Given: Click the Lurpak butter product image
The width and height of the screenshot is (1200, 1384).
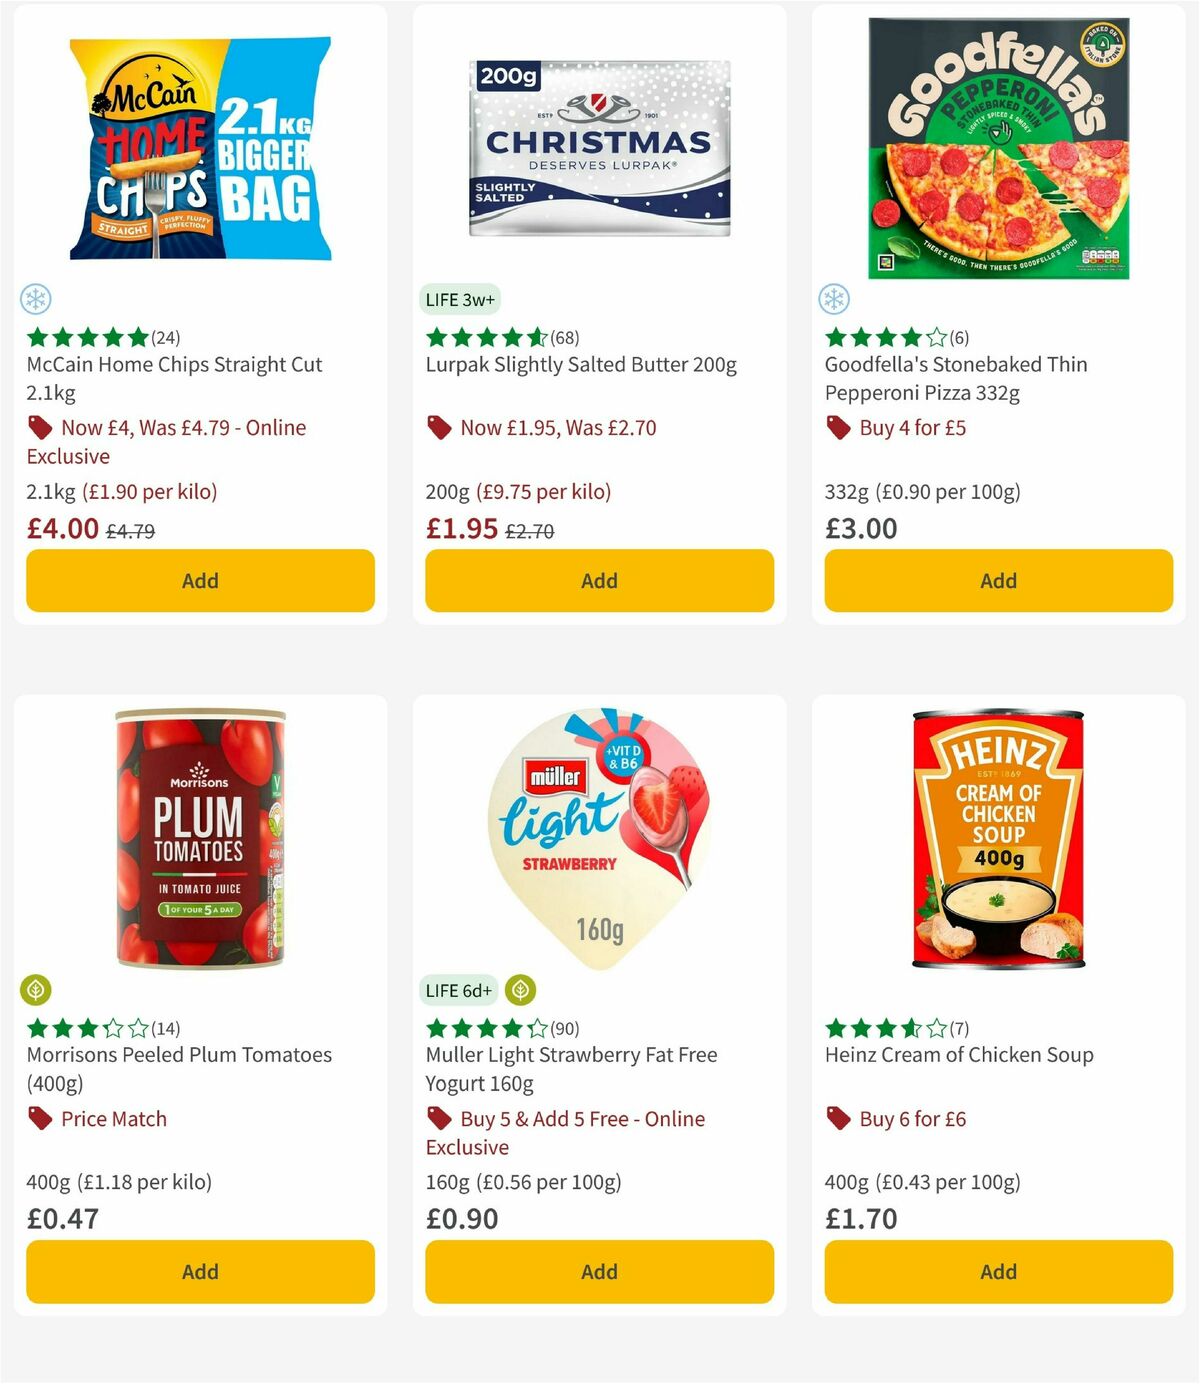Looking at the screenshot, I should coord(598,145).
